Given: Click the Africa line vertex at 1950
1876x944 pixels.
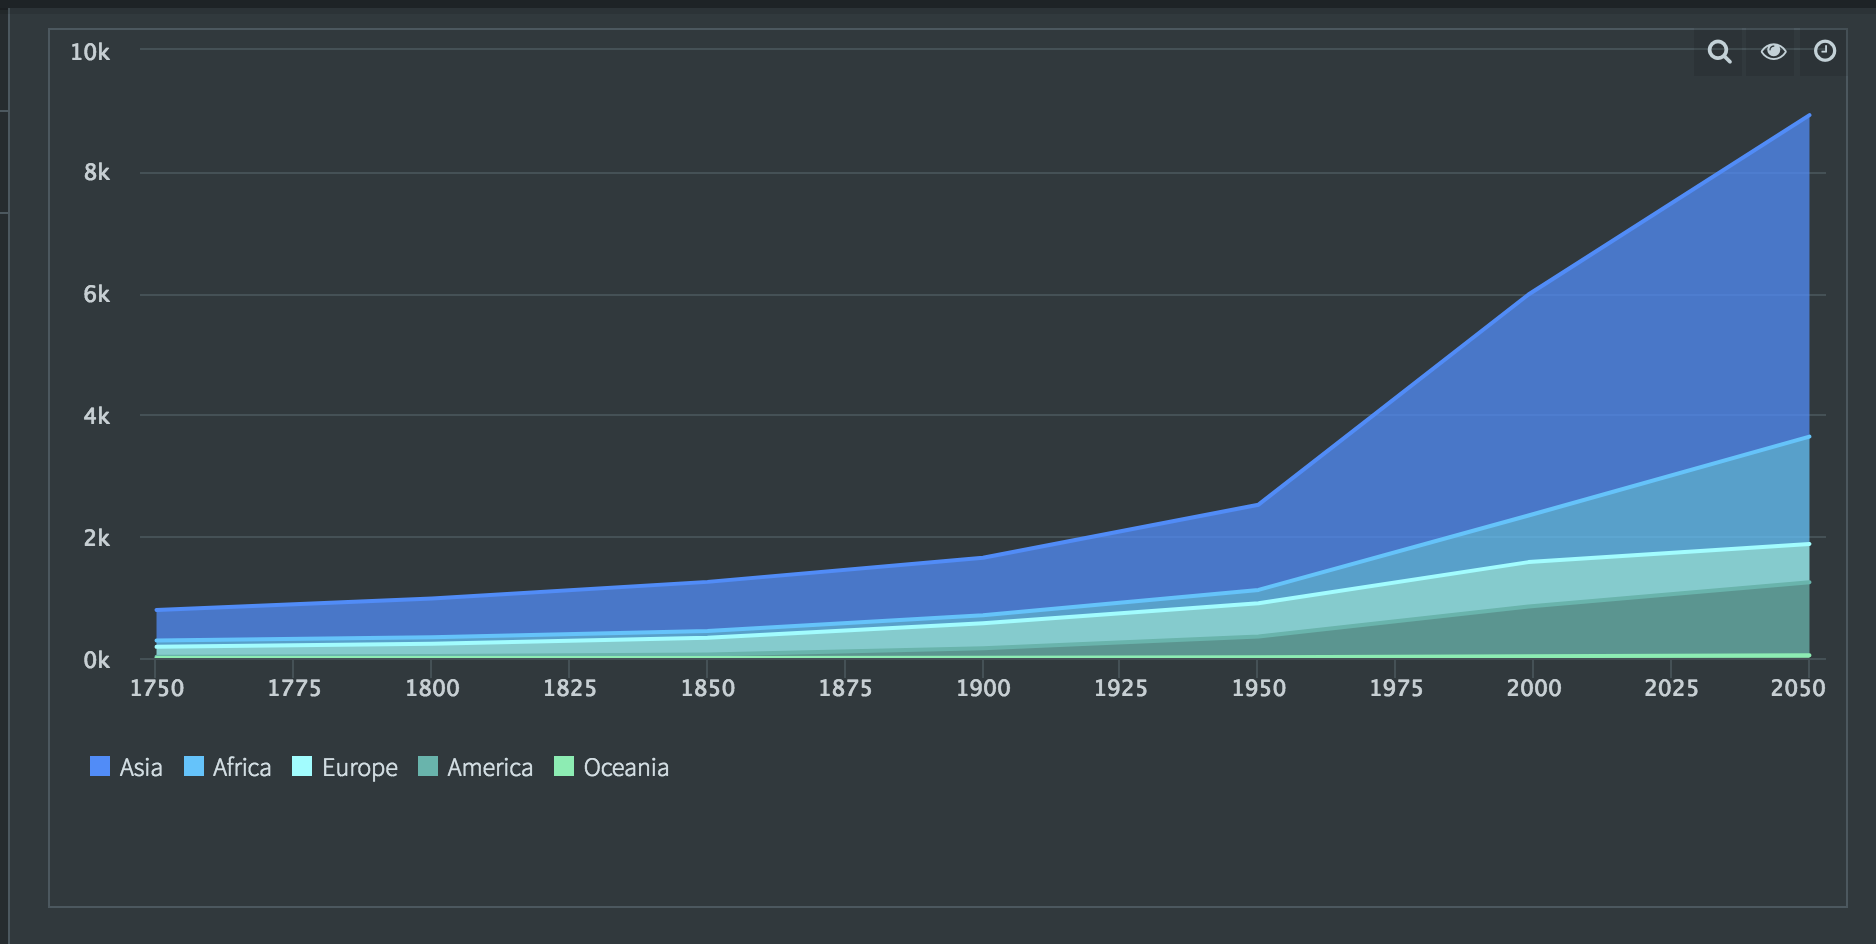Looking at the screenshot, I should [x=1258, y=590].
